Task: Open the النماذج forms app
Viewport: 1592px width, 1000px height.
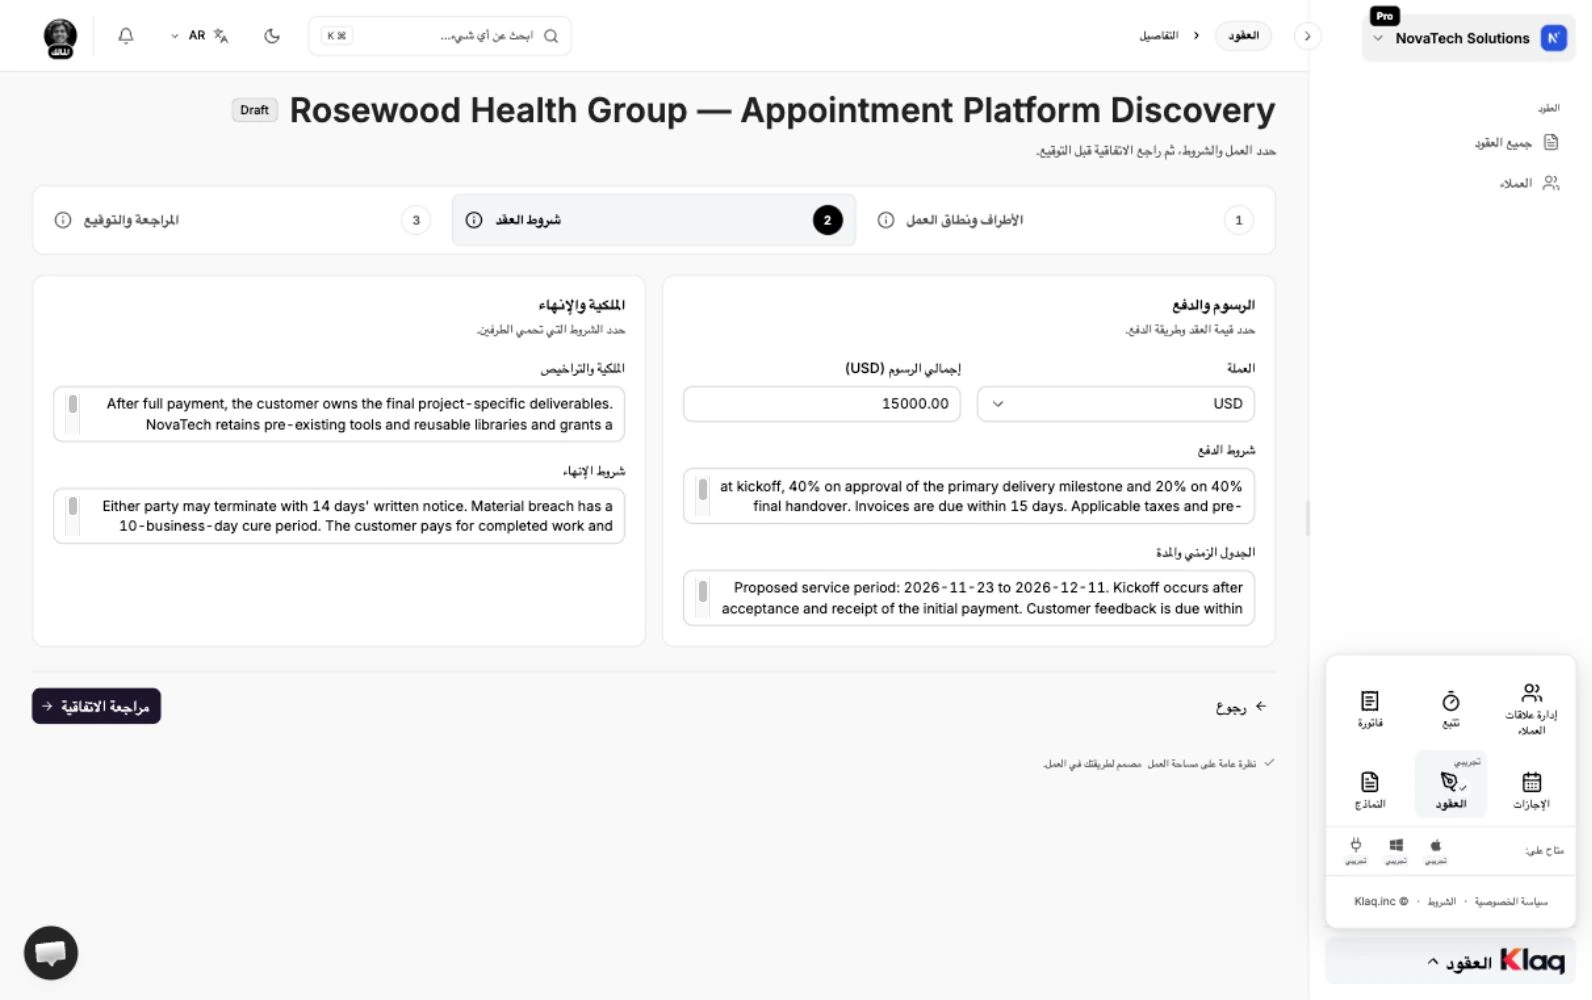Action: pyautogui.click(x=1370, y=789)
